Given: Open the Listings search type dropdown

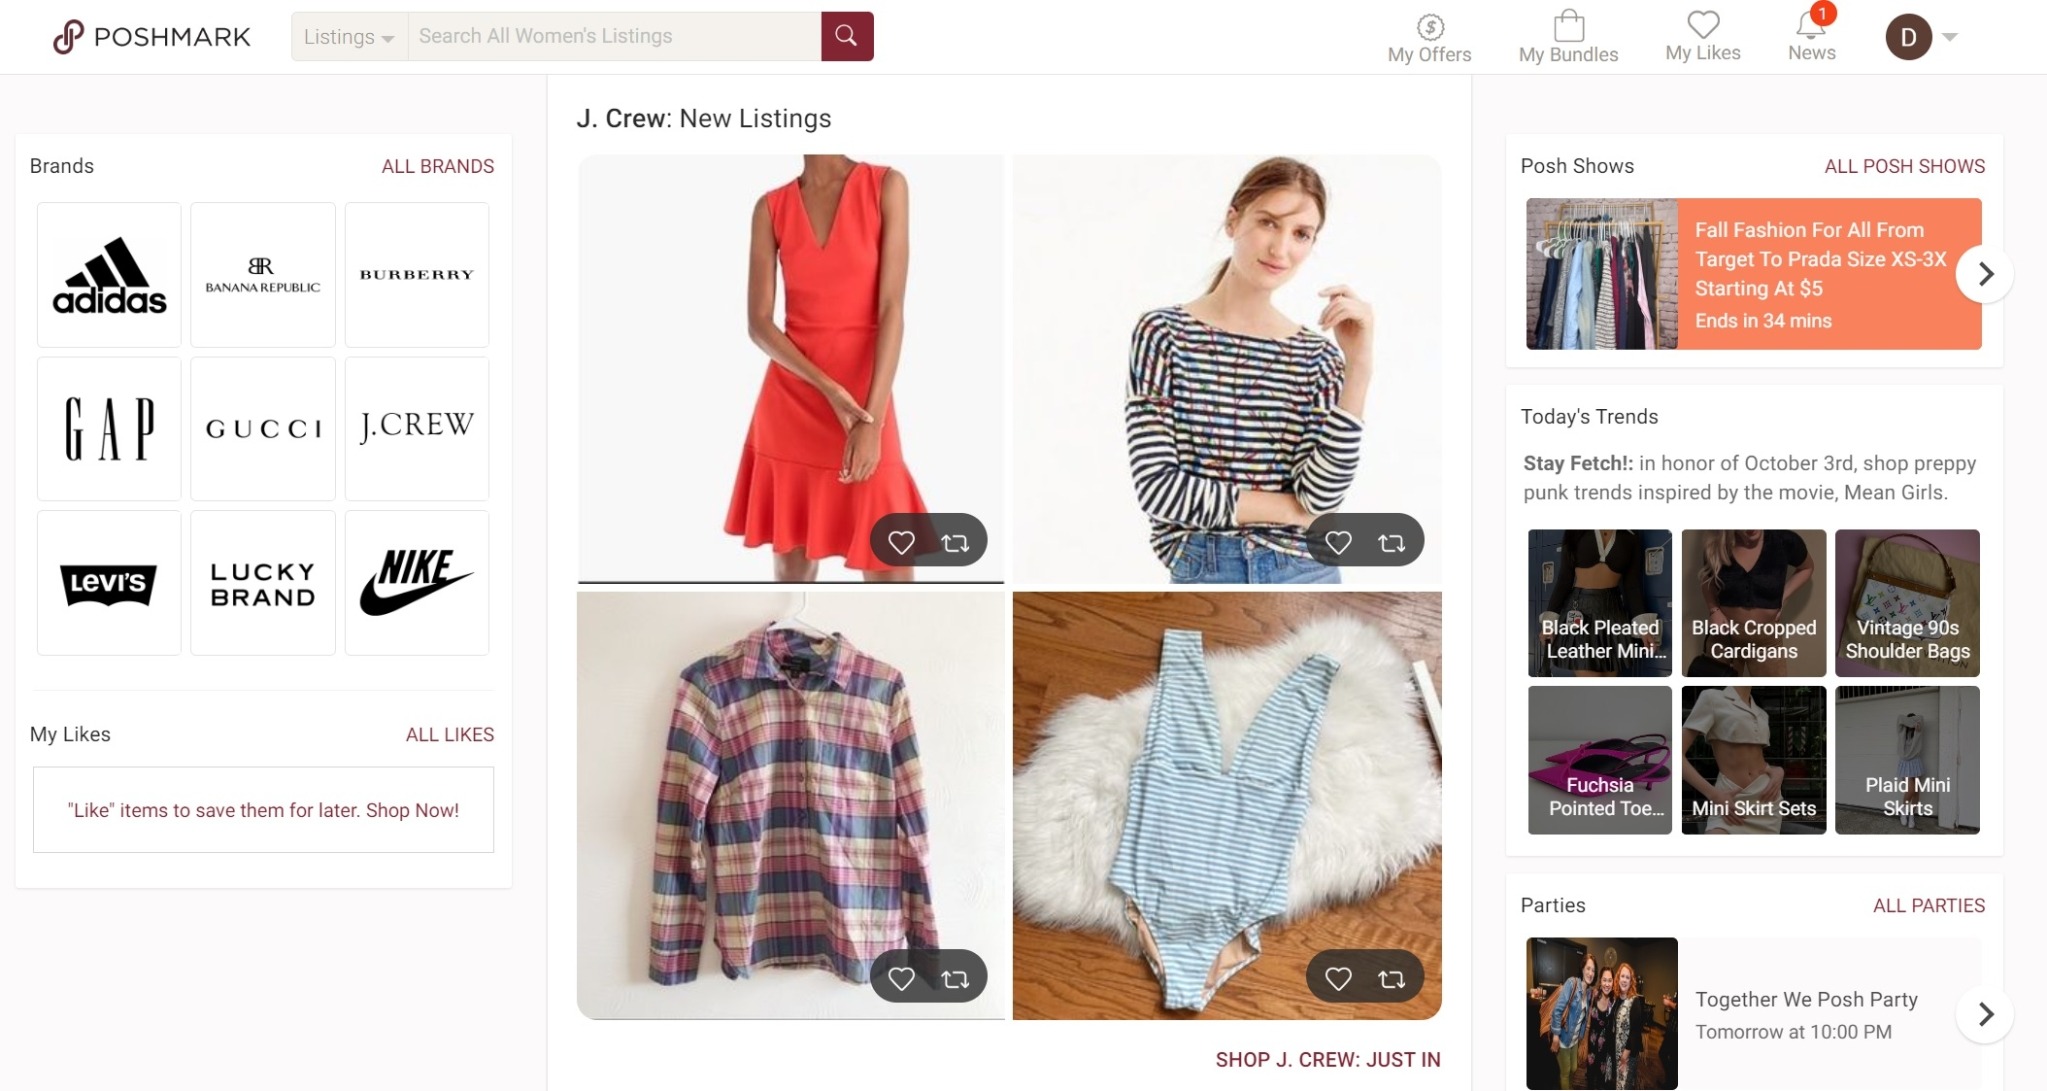Looking at the screenshot, I should (x=349, y=37).
